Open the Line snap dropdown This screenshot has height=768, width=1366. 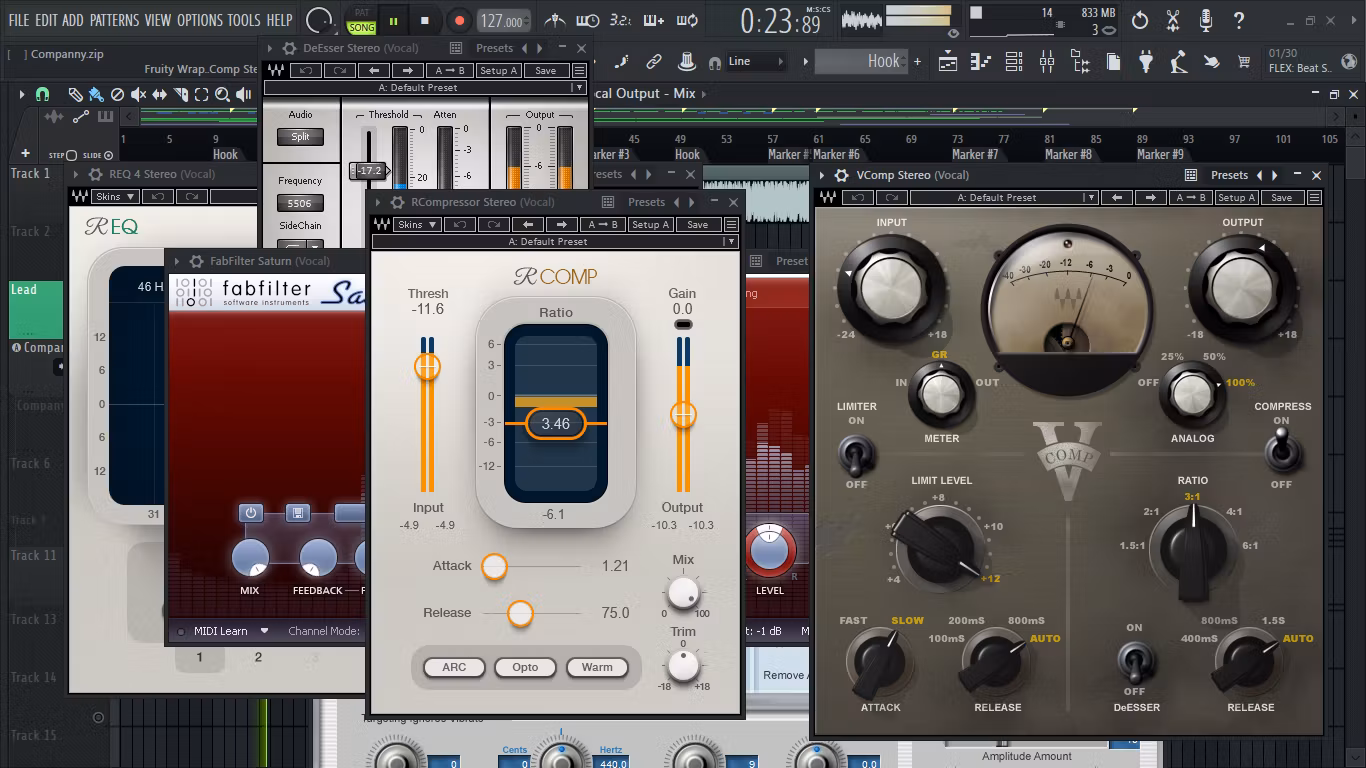(x=755, y=61)
